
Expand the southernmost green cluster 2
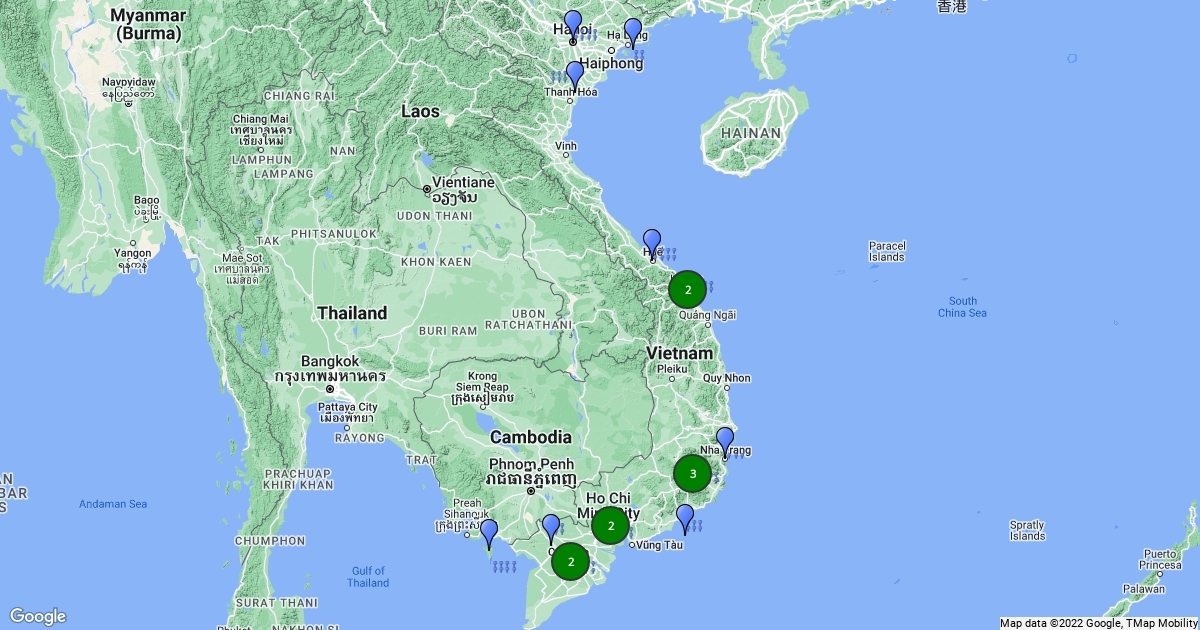coord(570,561)
